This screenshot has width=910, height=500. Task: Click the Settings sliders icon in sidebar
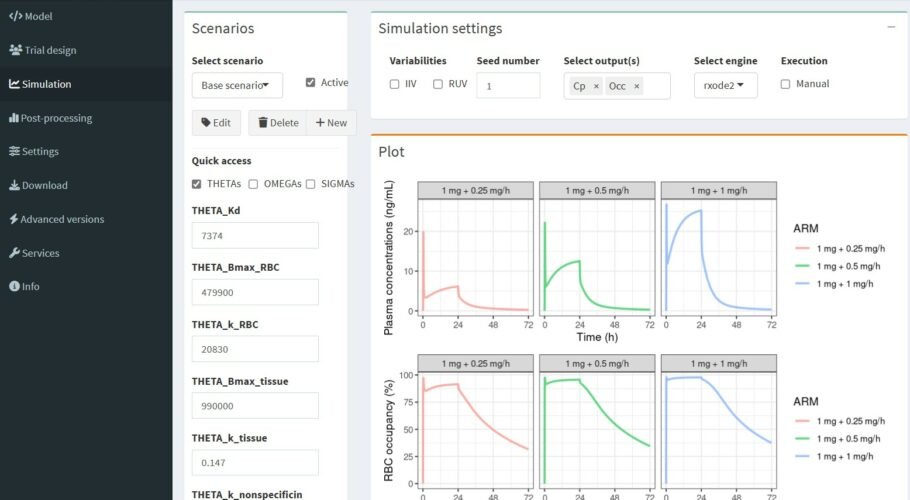[x=14, y=152]
